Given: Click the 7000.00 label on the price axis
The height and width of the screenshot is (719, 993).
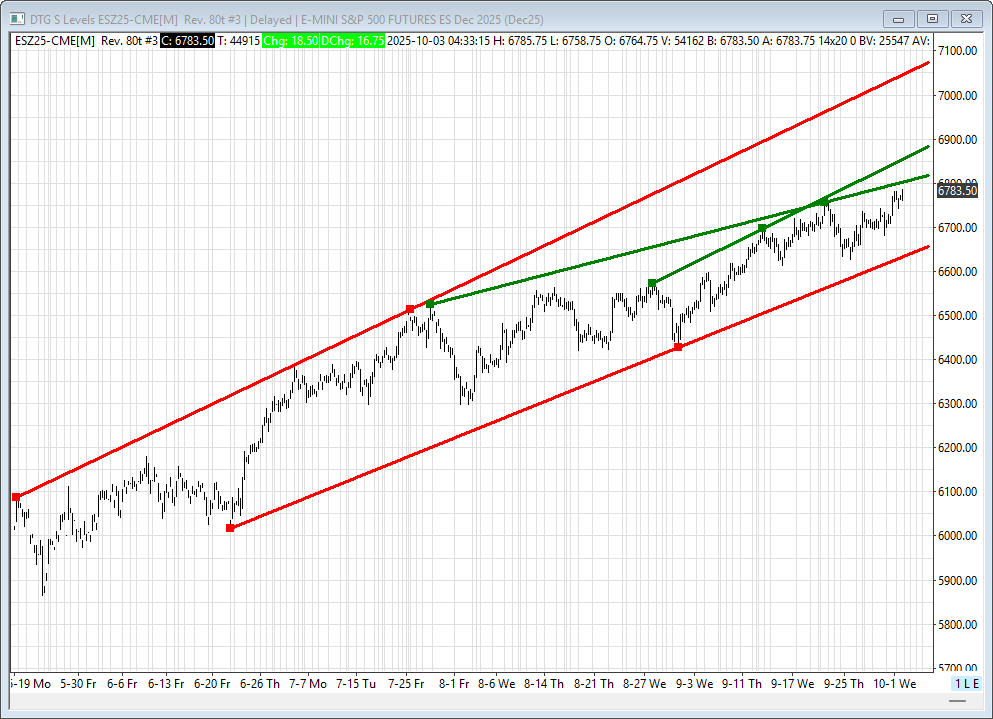Looking at the screenshot, I should pyautogui.click(x=957, y=95).
